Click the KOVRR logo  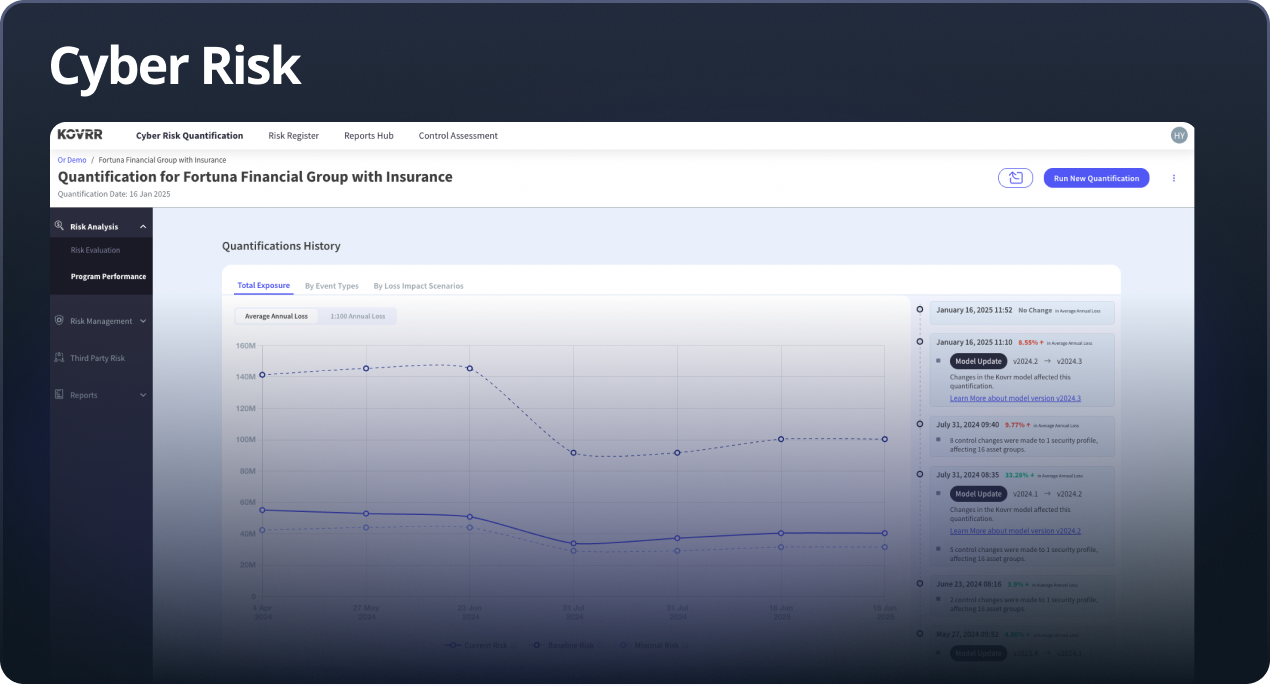coord(82,135)
